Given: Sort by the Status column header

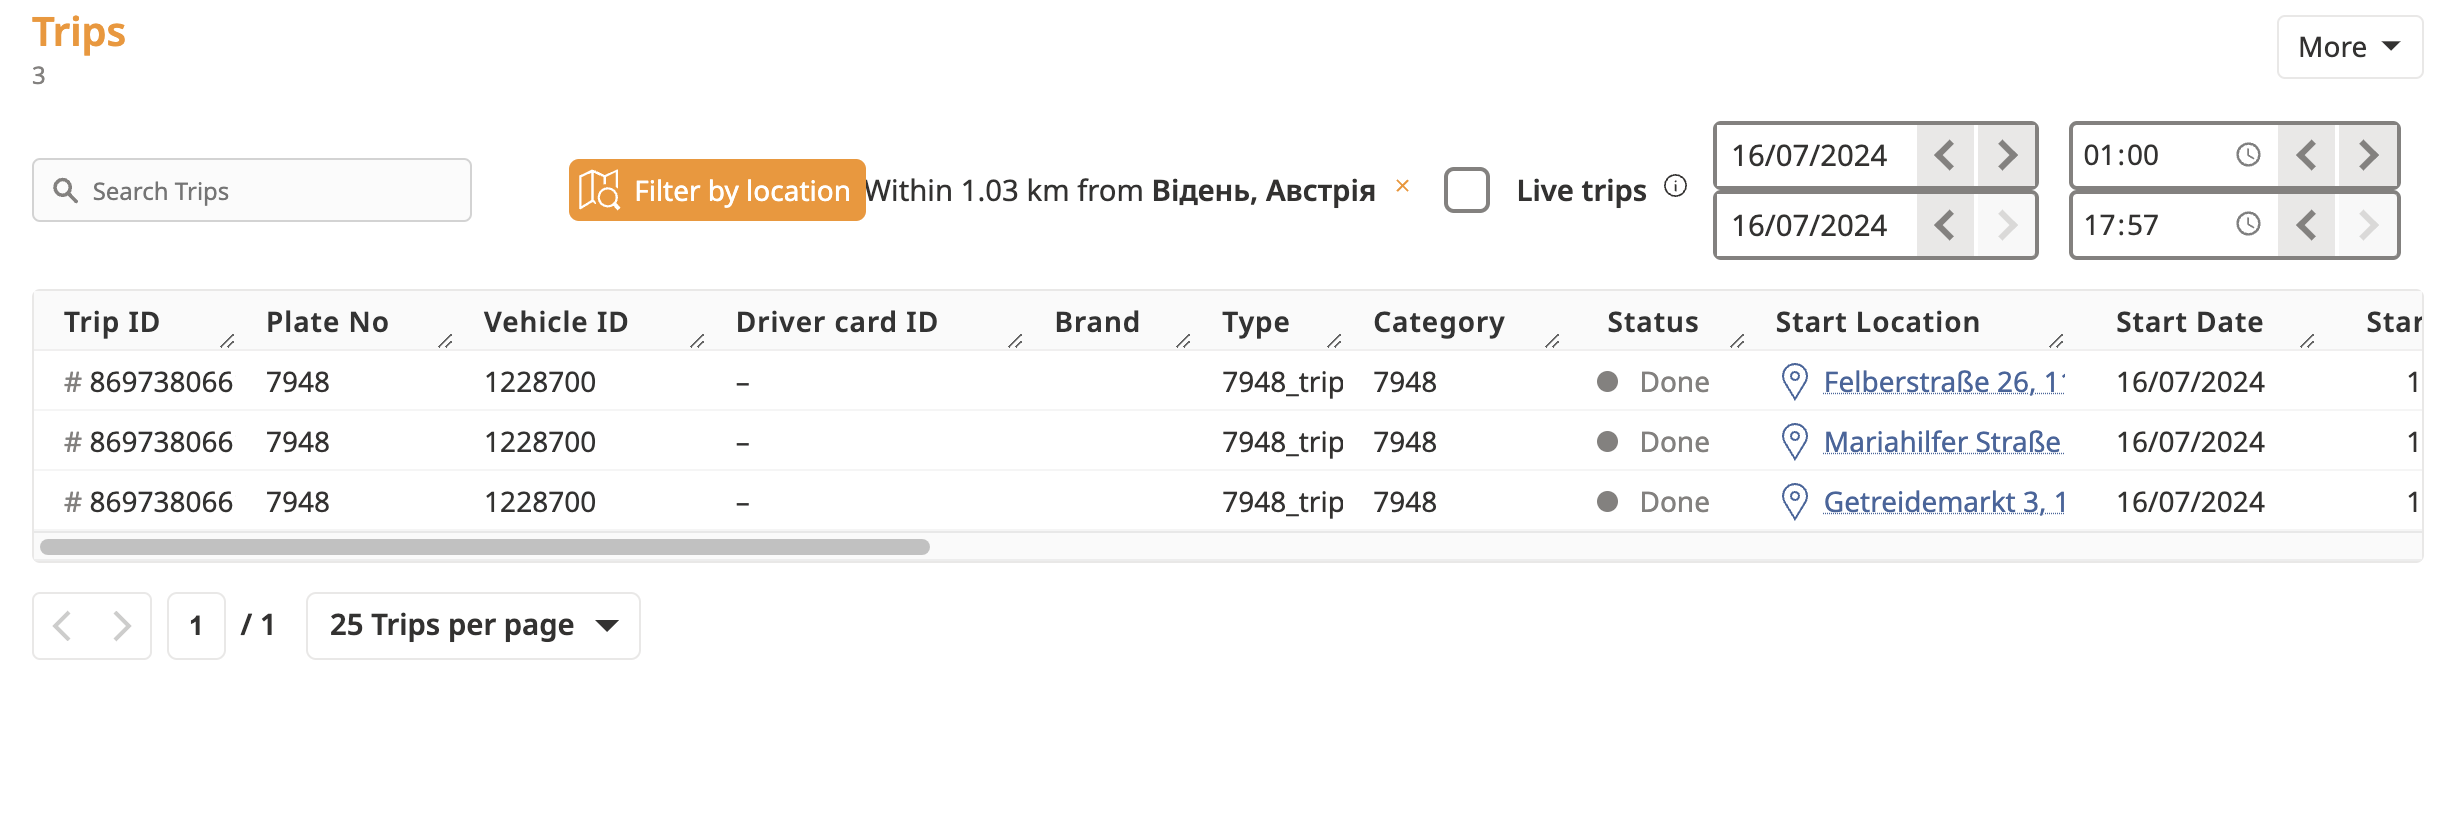Looking at the screenshot, I should click(x=1652, y=322).
